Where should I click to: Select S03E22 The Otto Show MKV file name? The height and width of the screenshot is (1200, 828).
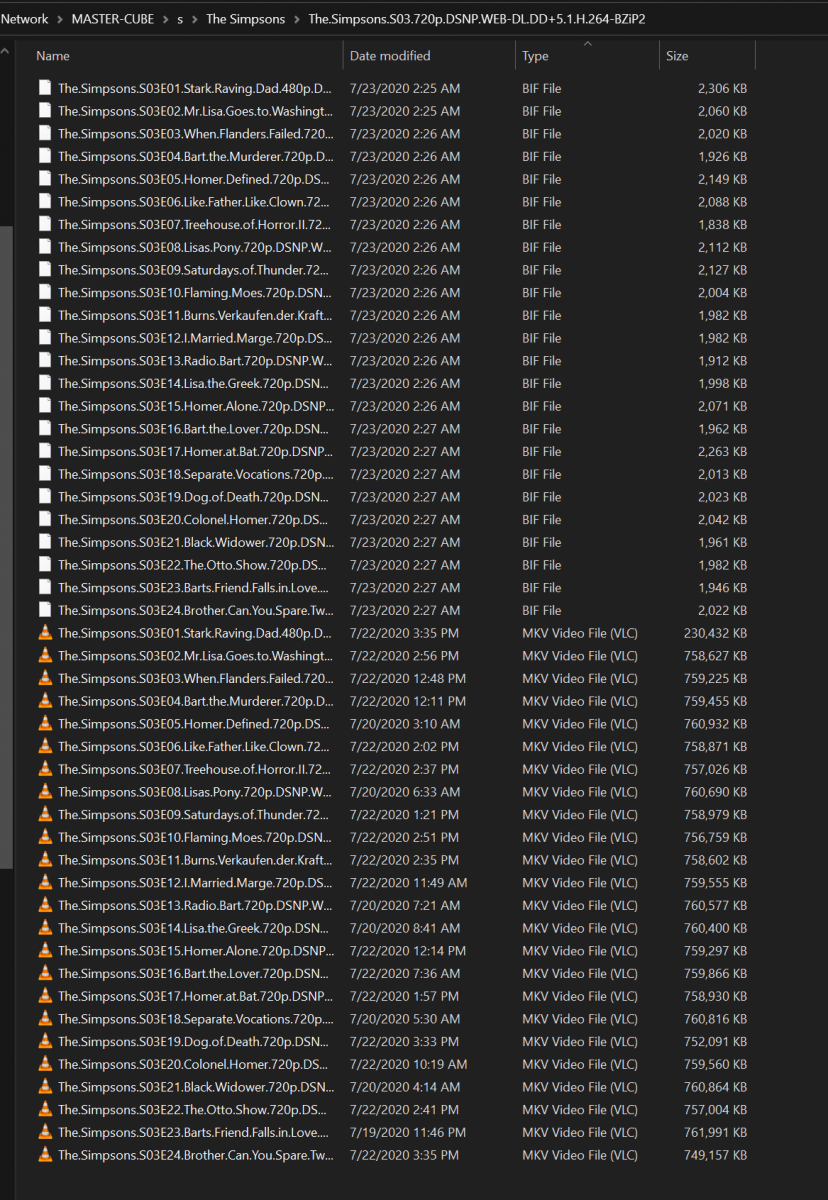(195, 1109)
